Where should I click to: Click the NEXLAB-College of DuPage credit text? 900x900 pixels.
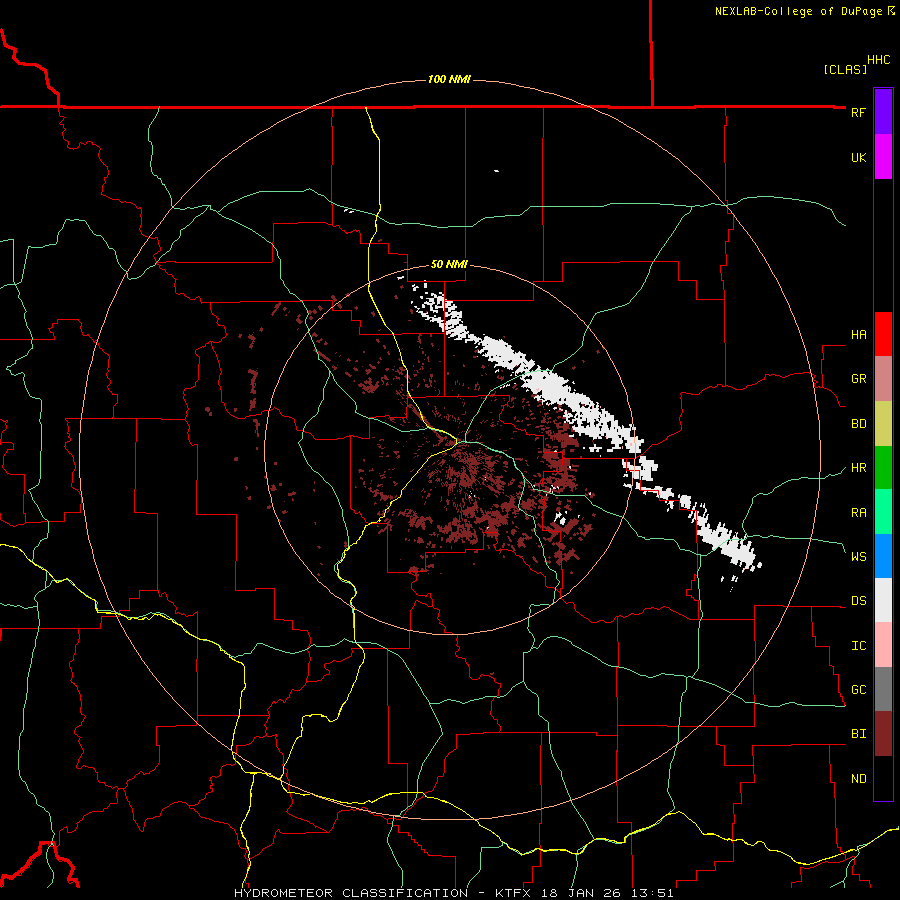coord(798,11)
